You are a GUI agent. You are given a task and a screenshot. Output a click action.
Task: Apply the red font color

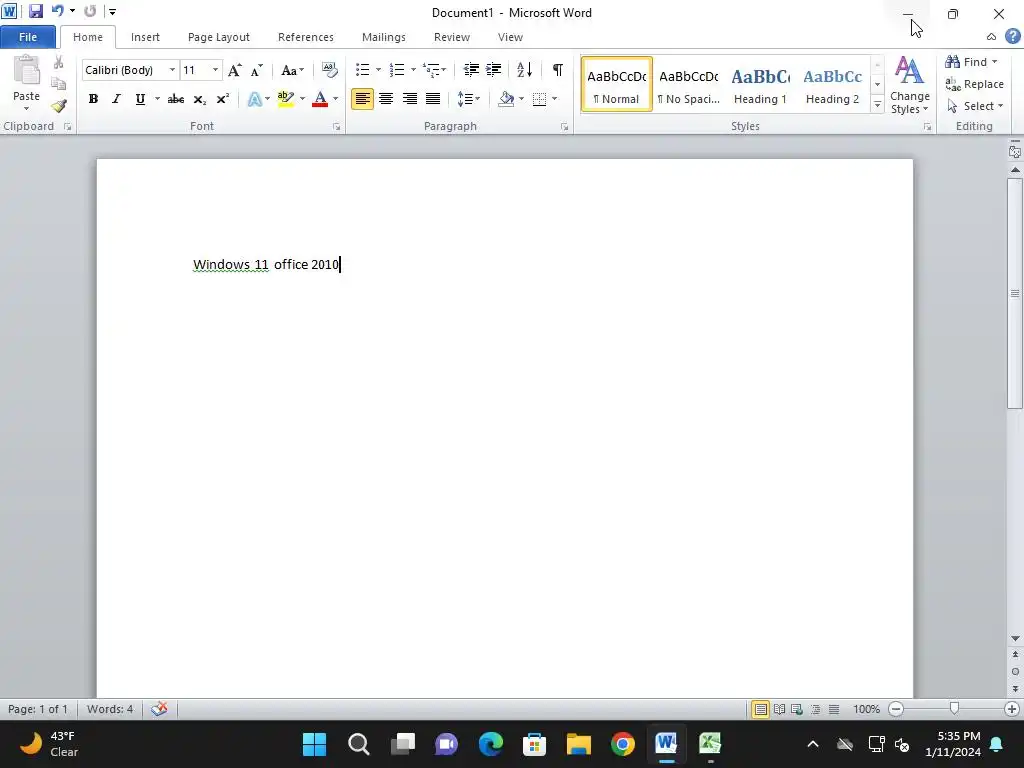click(320, 99)
